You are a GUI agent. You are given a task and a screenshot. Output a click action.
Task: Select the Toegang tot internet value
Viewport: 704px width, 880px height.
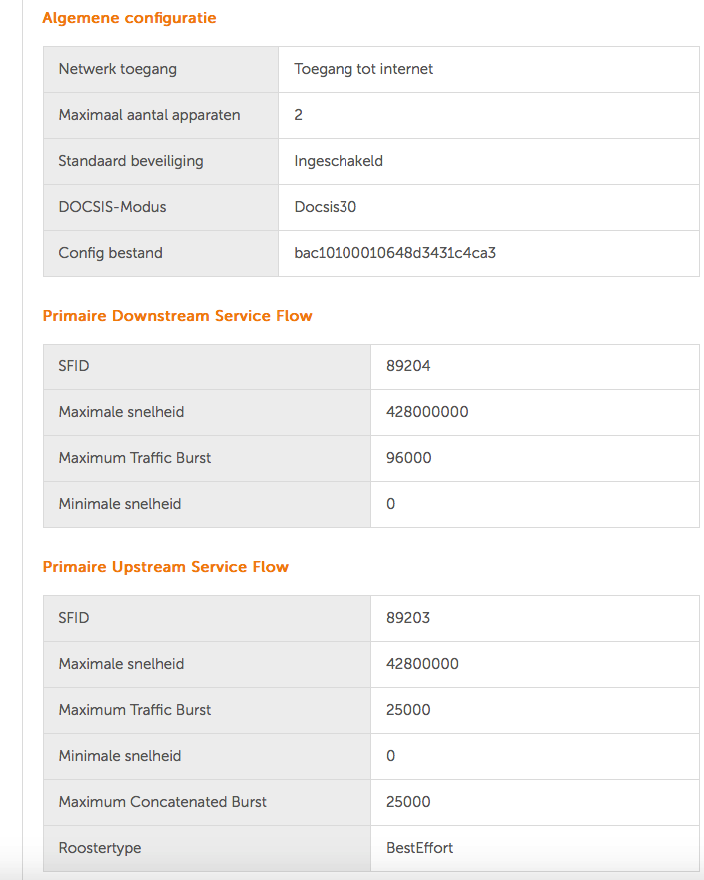click(363, 69)
